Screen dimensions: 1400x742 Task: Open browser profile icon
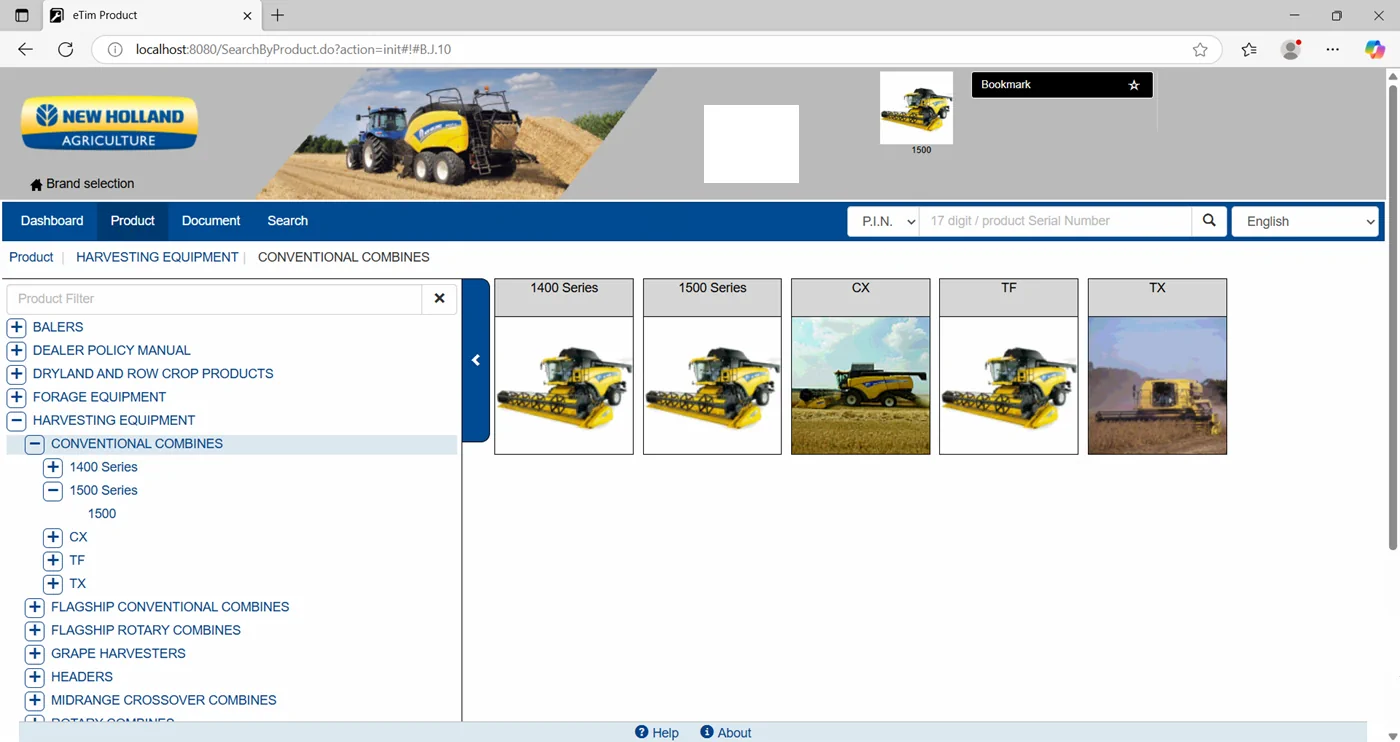point(1291,49)
